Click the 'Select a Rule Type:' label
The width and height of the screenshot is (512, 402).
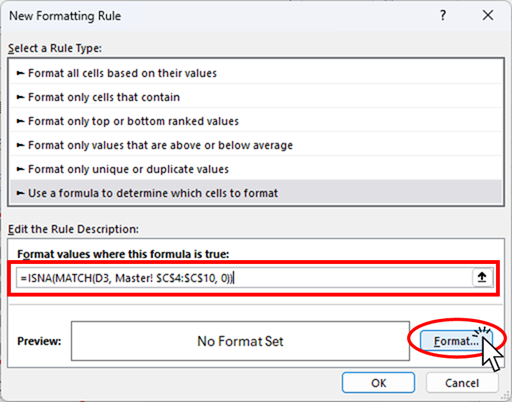pos(55,48)
